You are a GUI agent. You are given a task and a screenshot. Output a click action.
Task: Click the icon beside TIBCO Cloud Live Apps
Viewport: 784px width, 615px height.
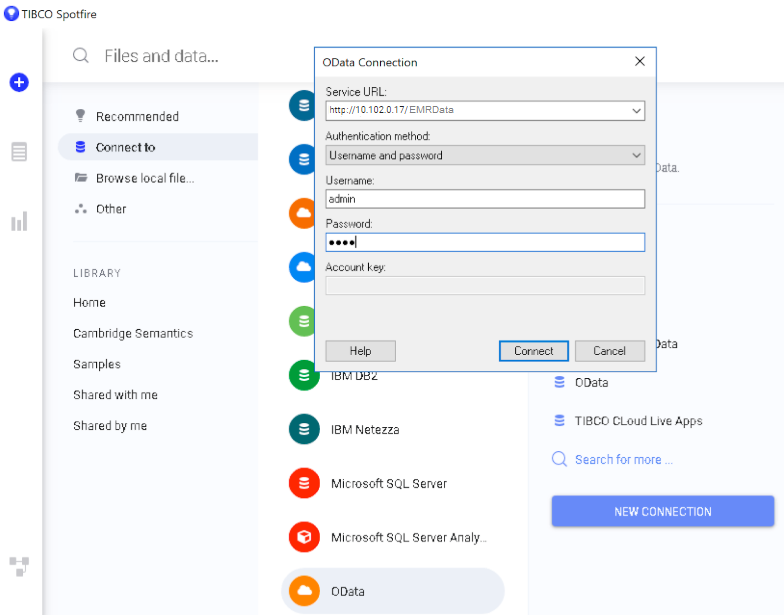560,420
